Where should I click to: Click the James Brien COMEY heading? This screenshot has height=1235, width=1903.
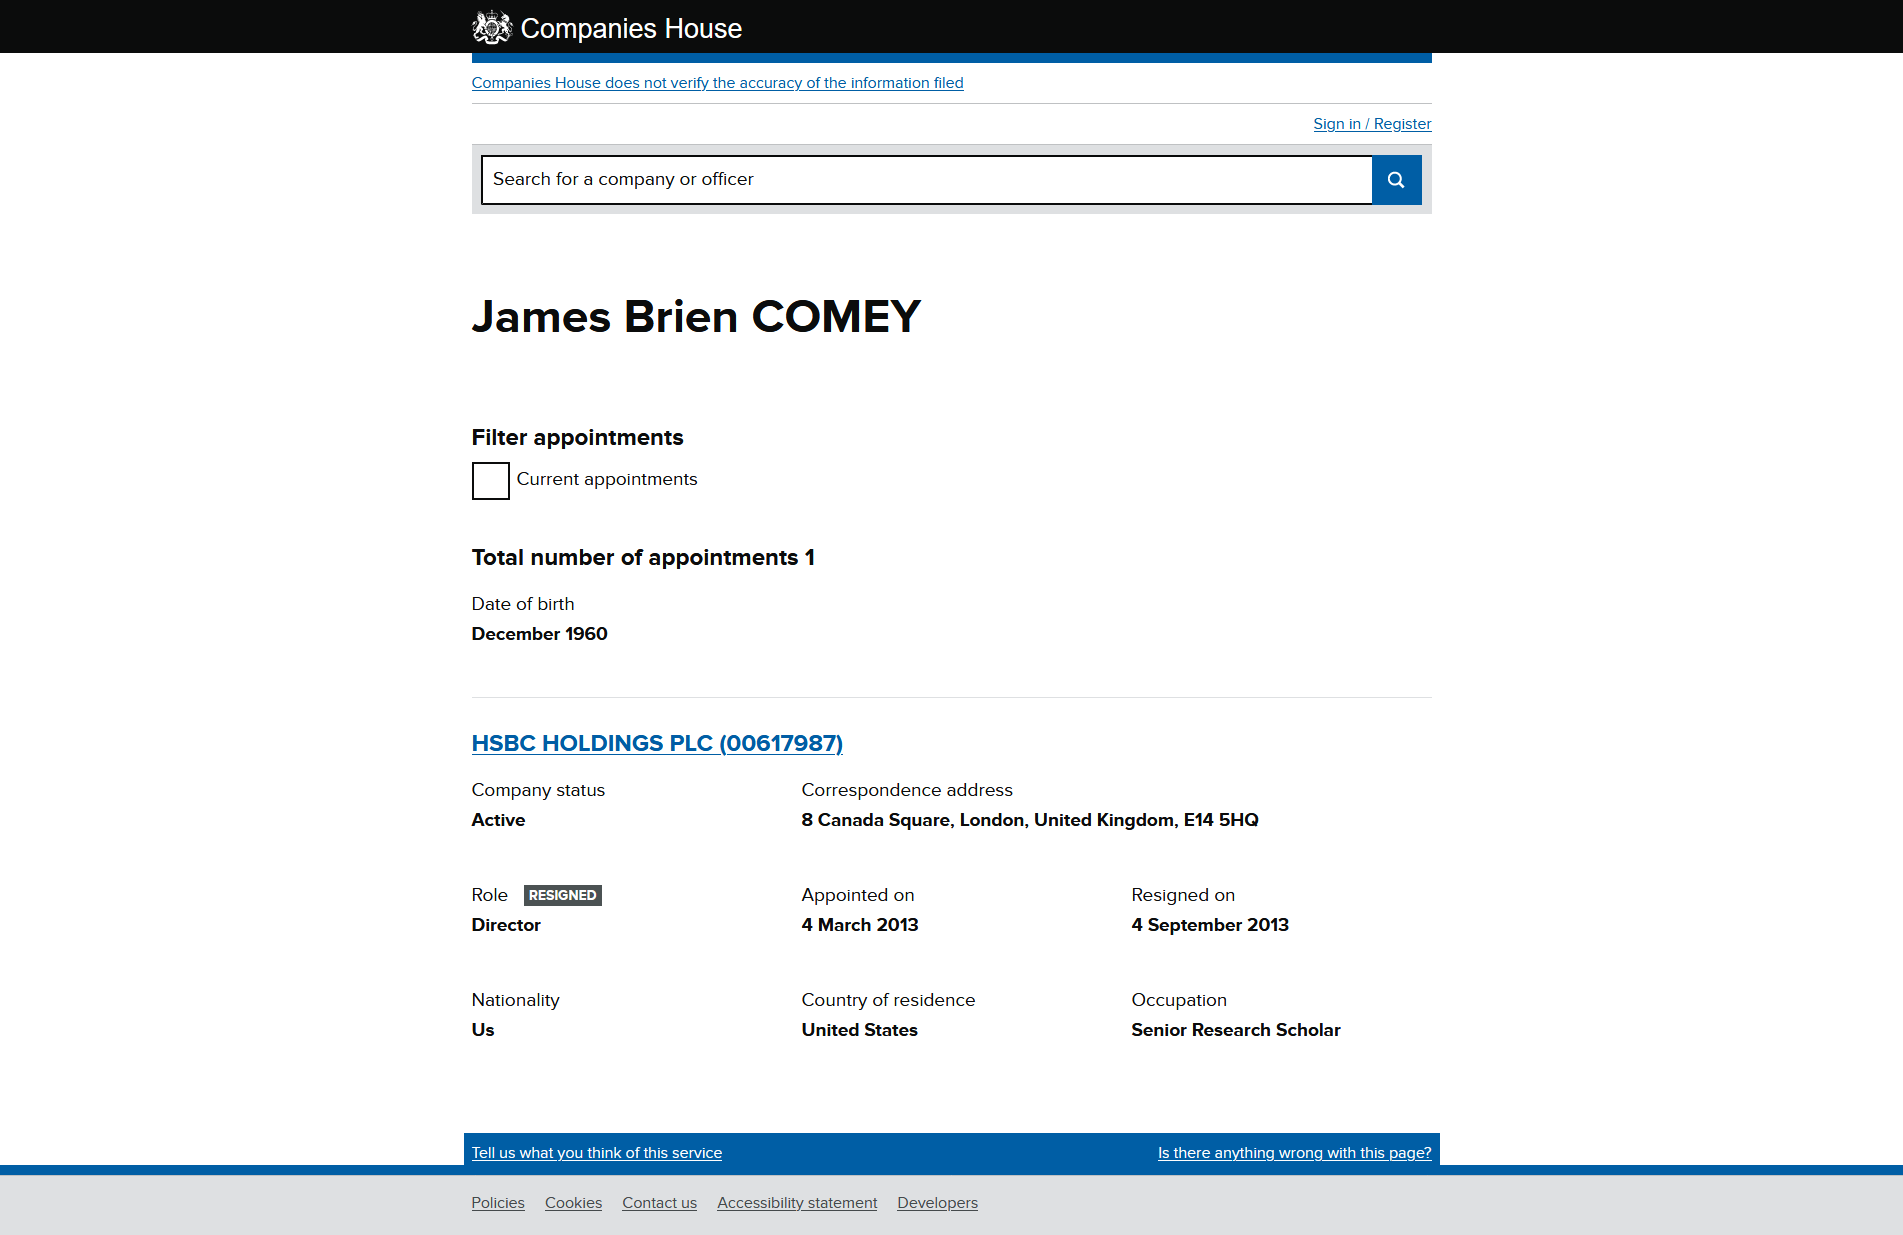point(696,317)
